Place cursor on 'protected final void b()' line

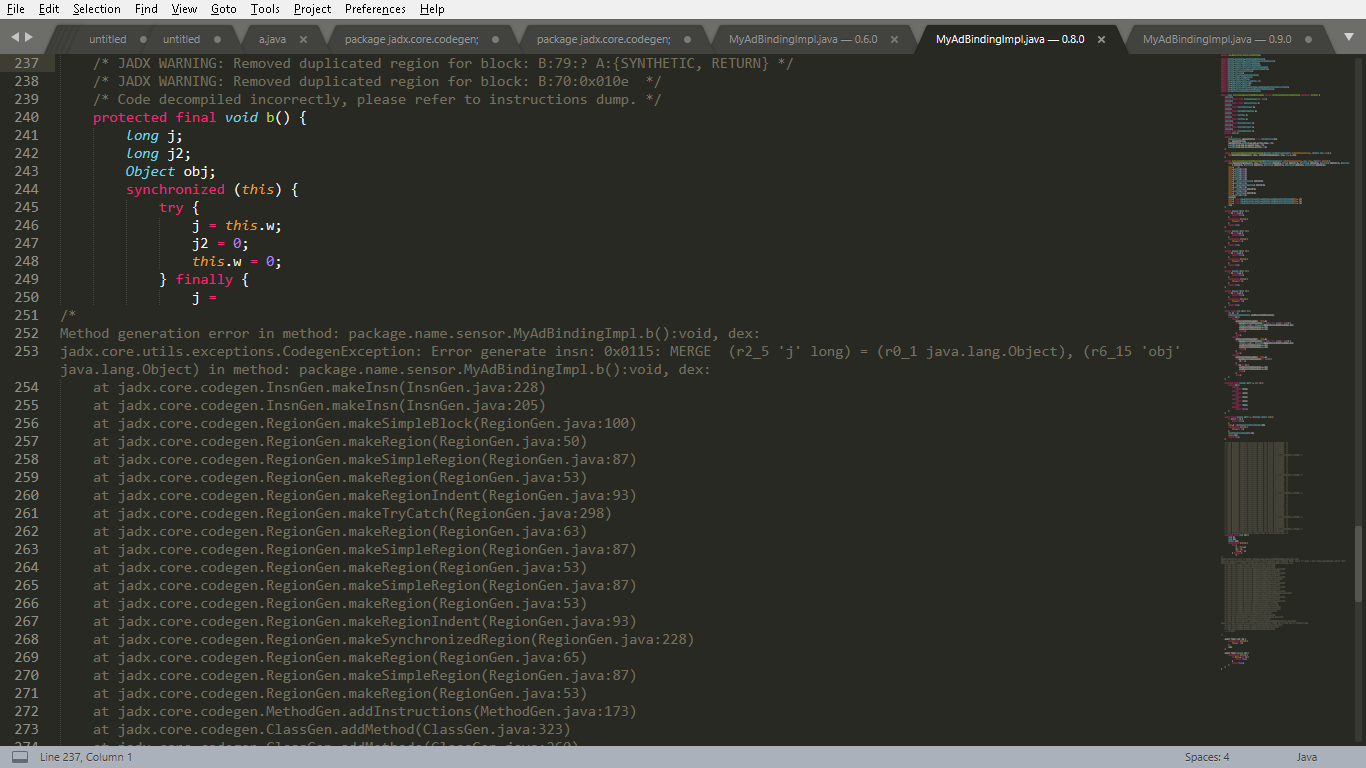click(199, 117)
